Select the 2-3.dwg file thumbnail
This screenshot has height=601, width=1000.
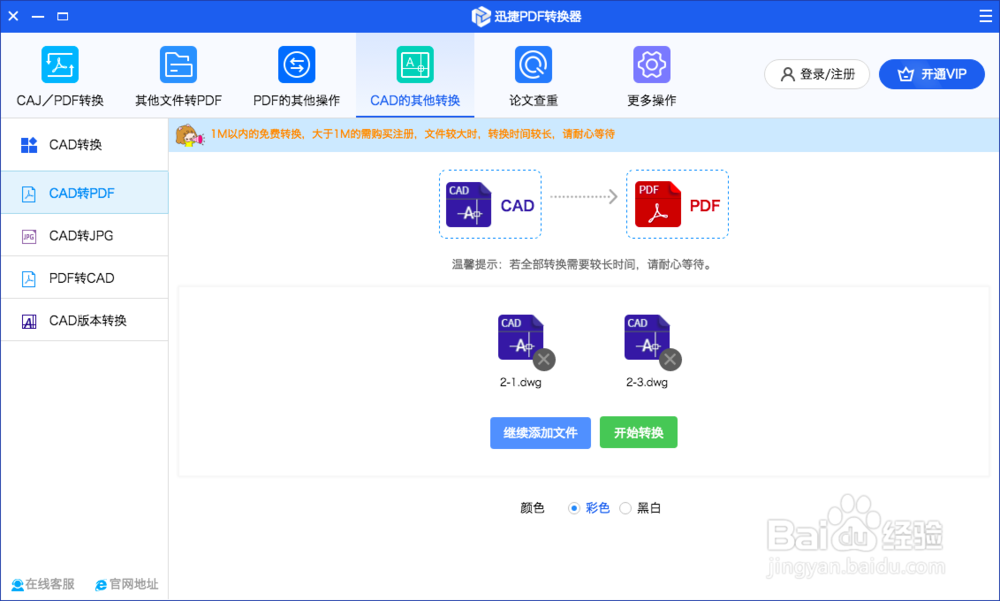pos(647,338)
